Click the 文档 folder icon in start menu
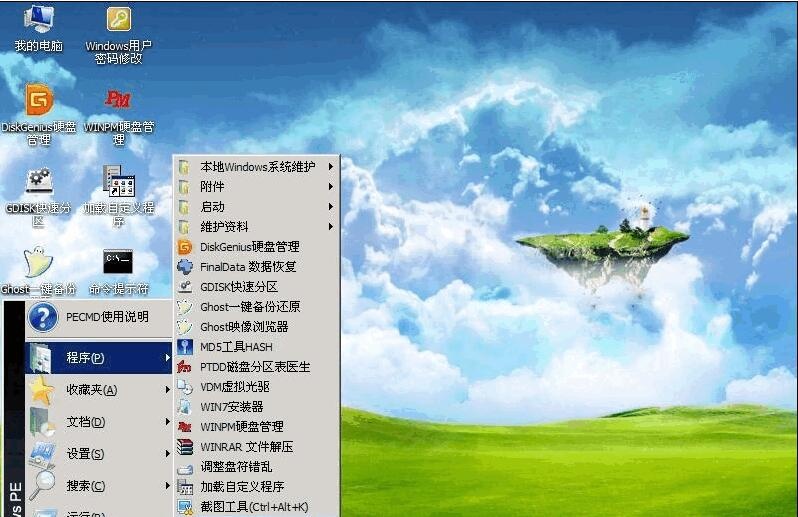Viewport: 798px width, 517px height. coord(42,422)
